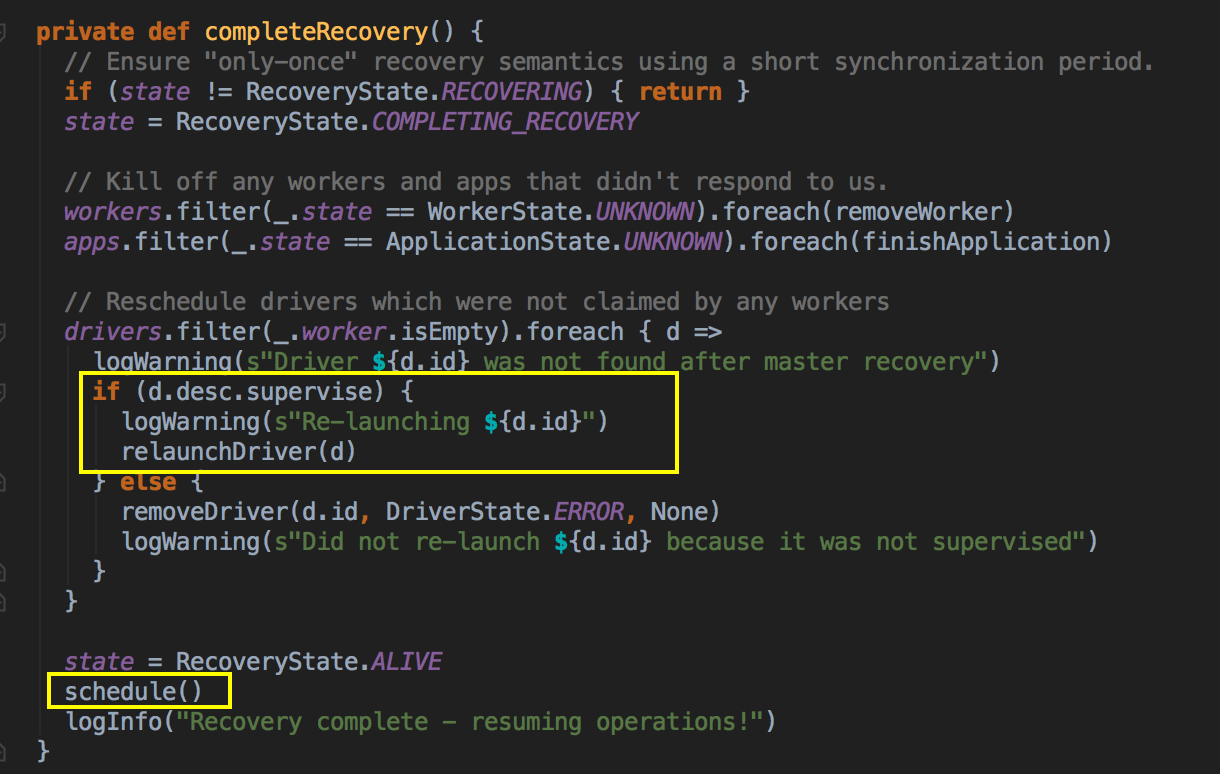Click the RECOVERING constant
The height and width of the screenshot is (774, 1220).
510,92
